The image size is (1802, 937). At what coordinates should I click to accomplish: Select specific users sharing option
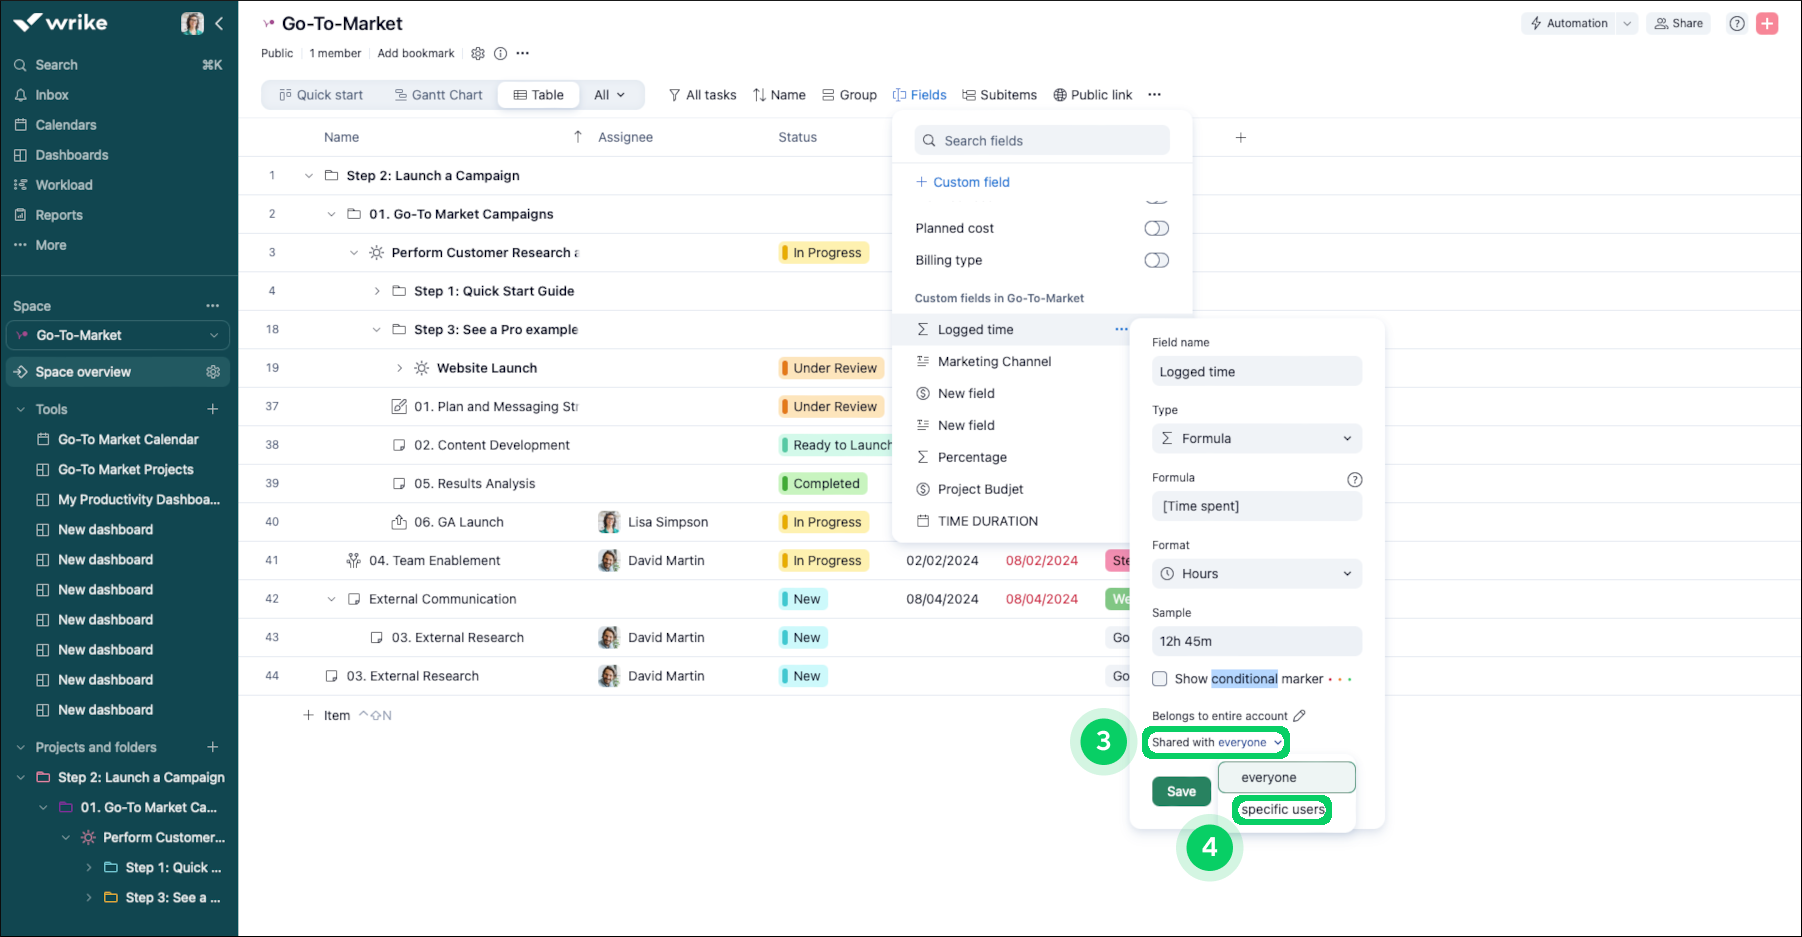(x=1282, y=810)
